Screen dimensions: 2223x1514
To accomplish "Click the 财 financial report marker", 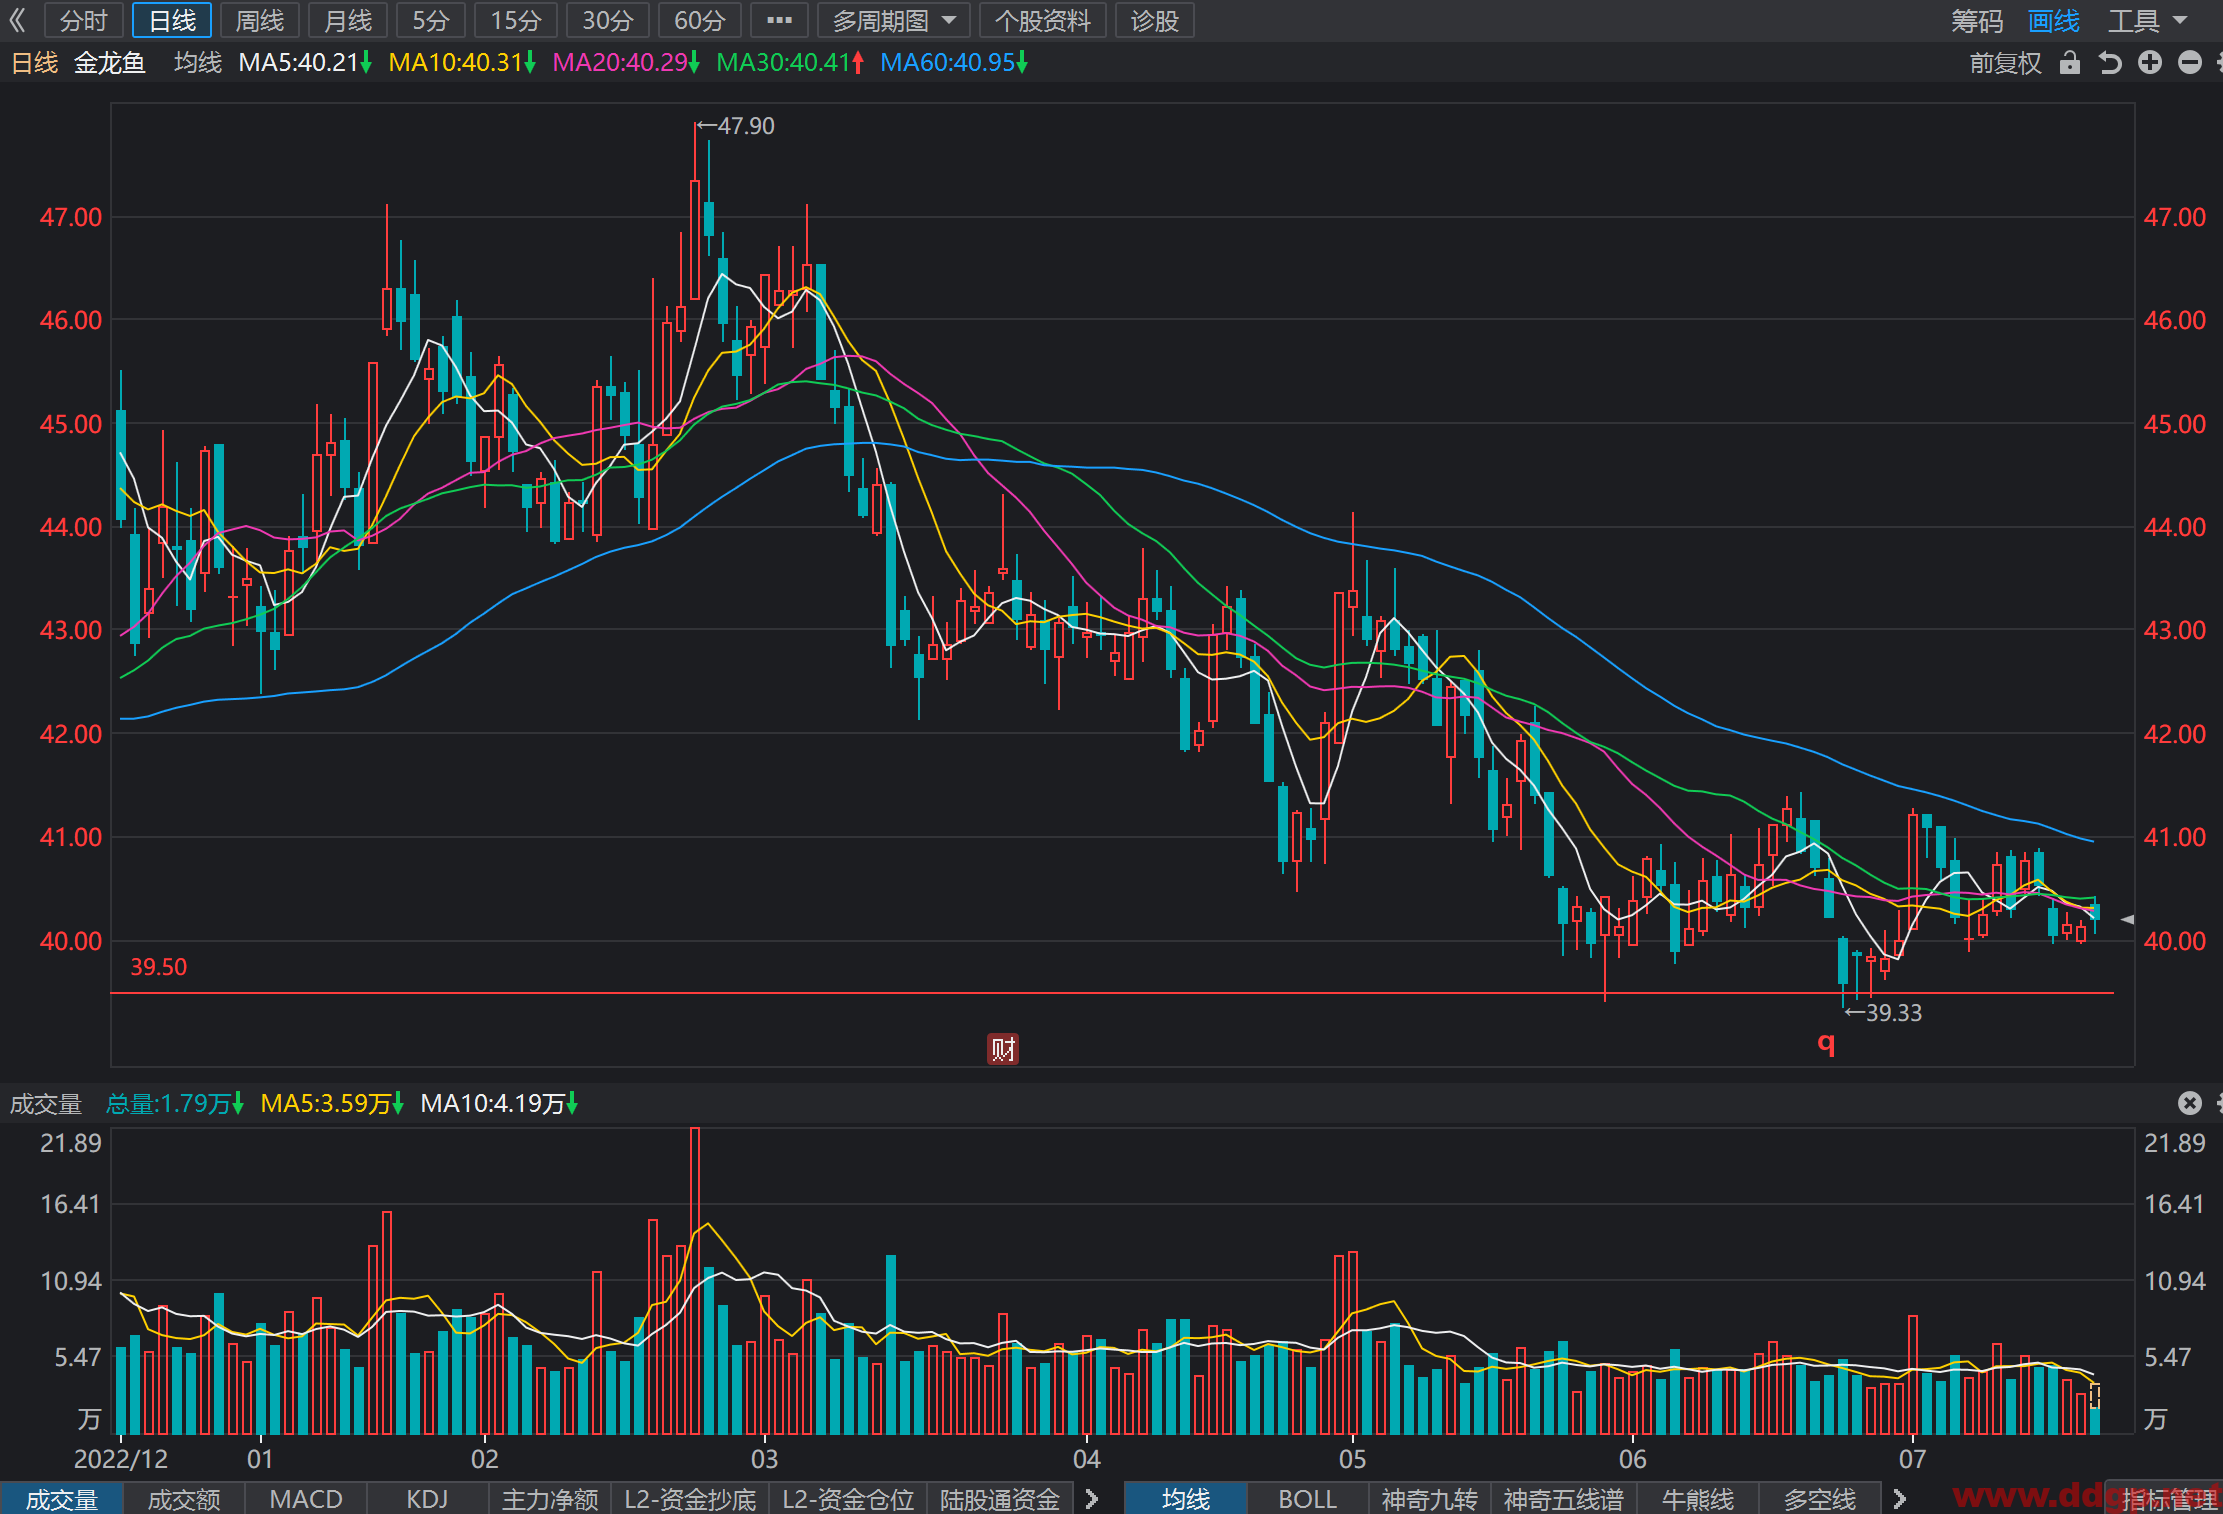I will 1003,1049.
